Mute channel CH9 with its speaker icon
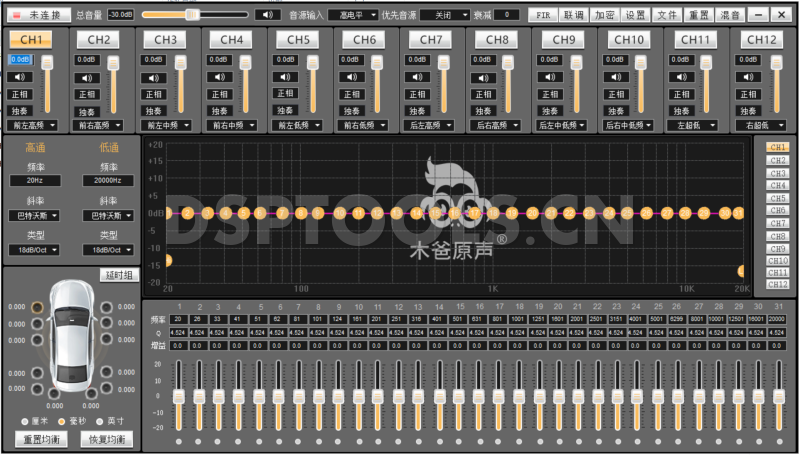This screenshot has width=800, height=455. [x=548, y=77]
